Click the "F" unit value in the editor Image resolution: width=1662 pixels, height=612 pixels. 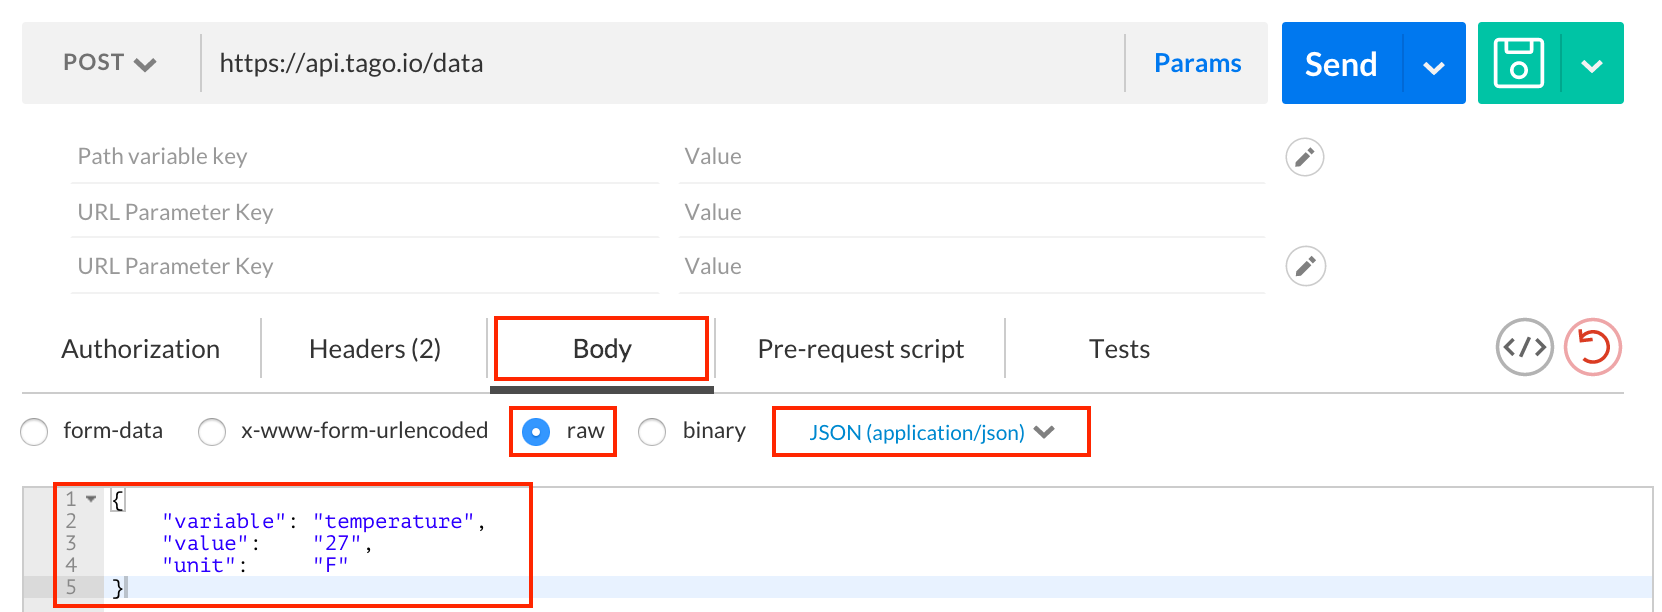(x=331, y=565)
